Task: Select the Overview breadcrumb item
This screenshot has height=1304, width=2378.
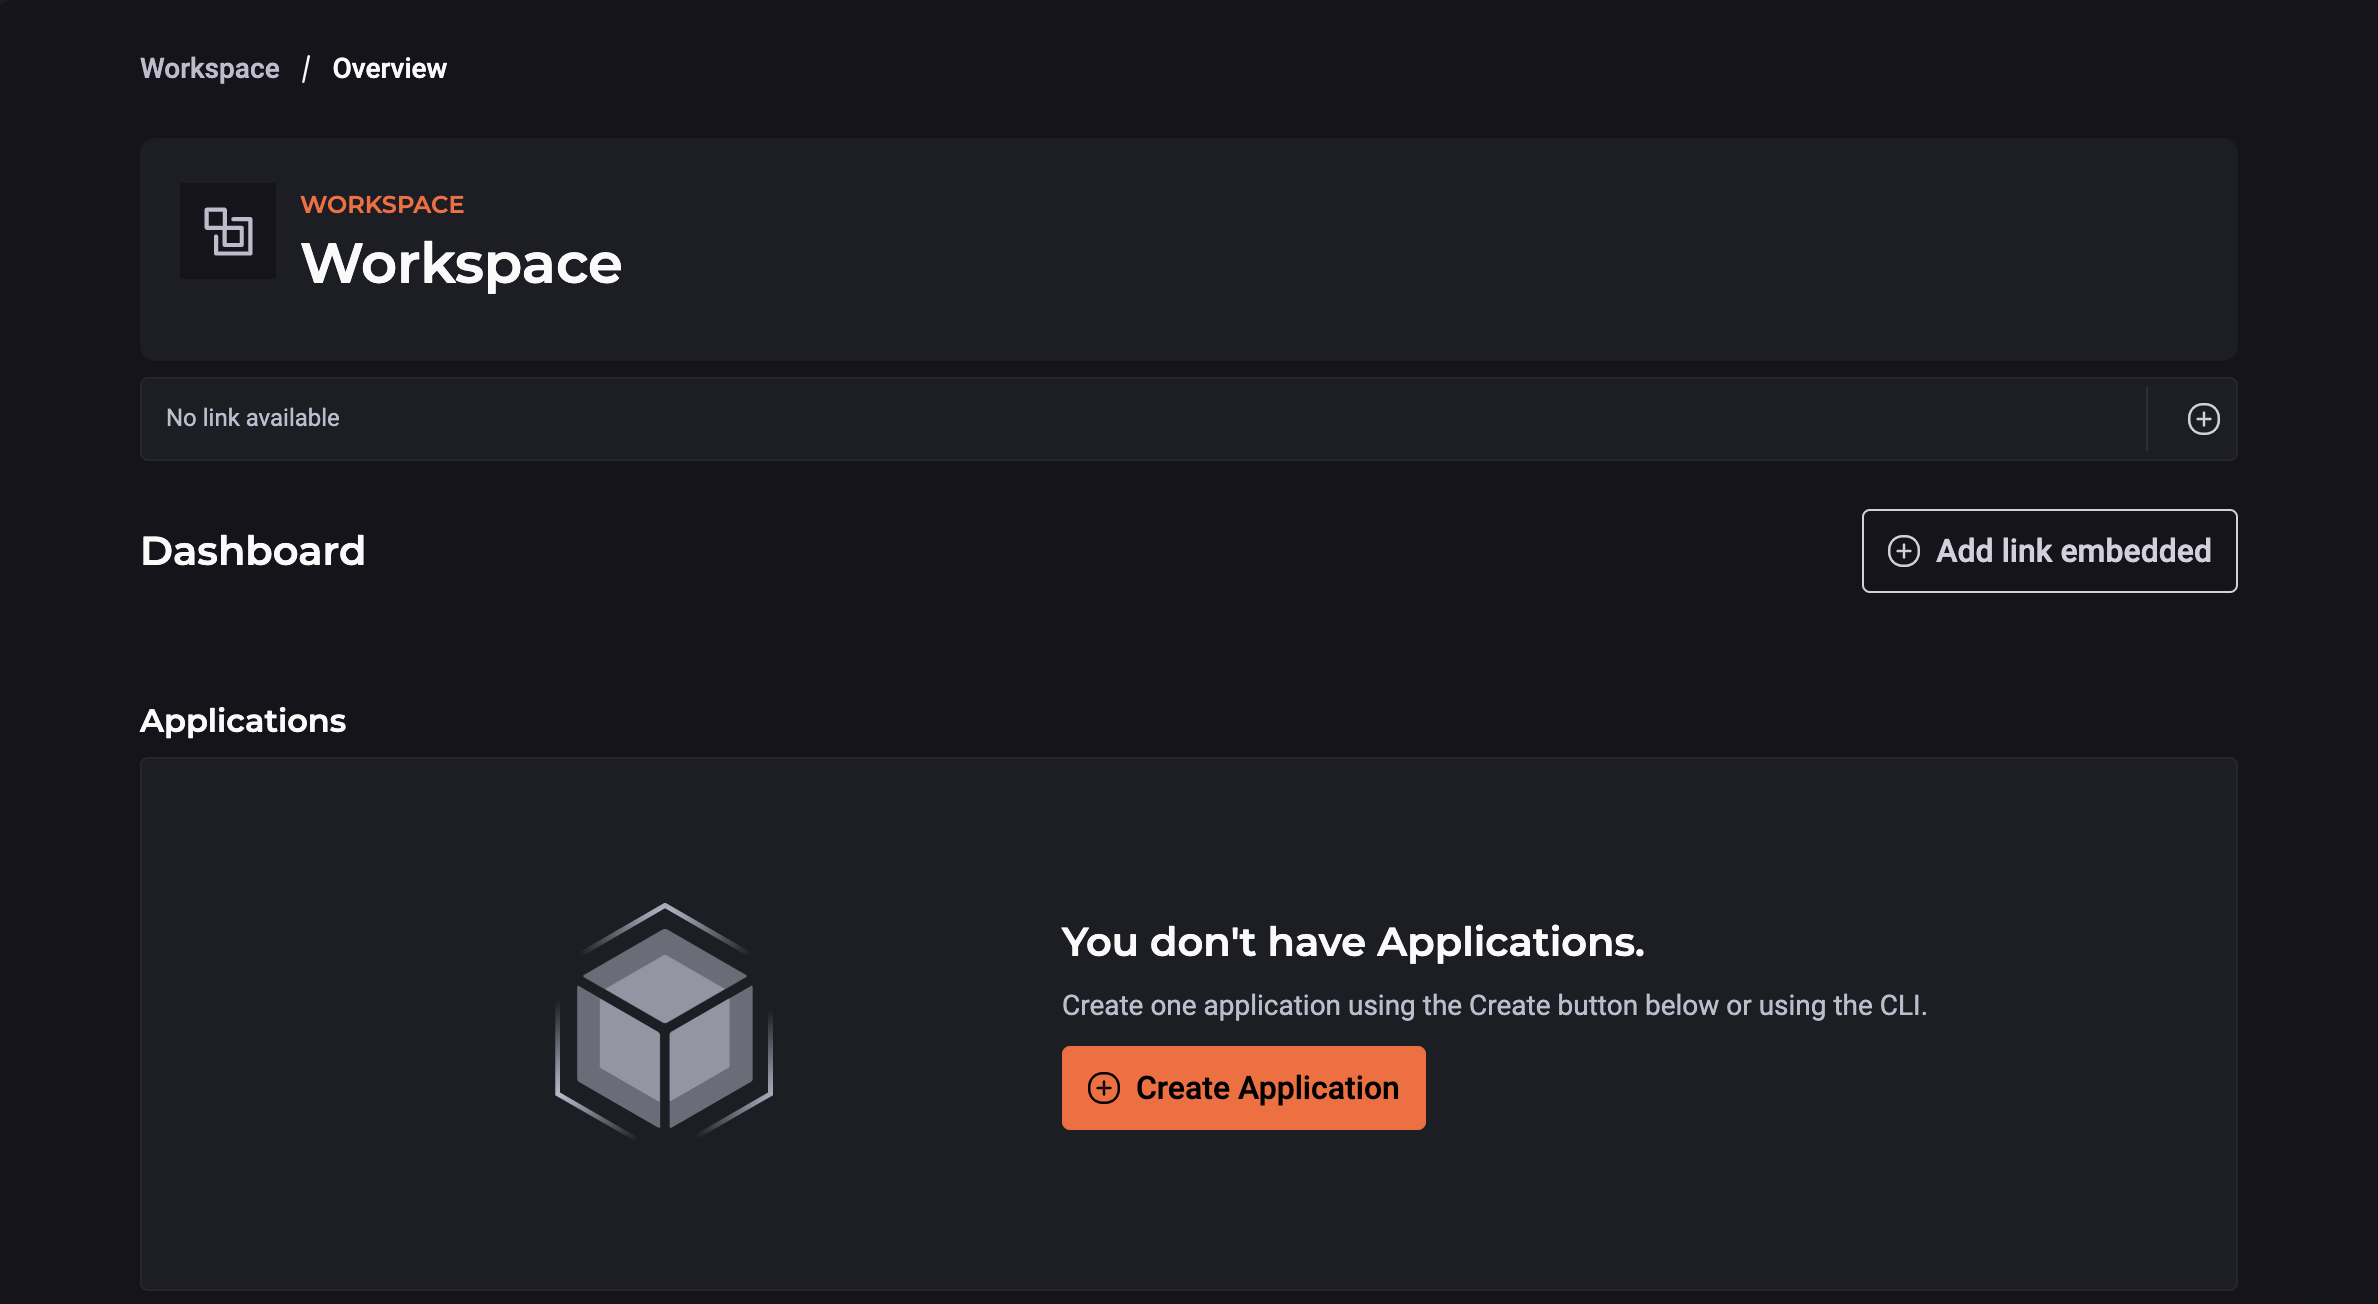Action: pos(389,68)
